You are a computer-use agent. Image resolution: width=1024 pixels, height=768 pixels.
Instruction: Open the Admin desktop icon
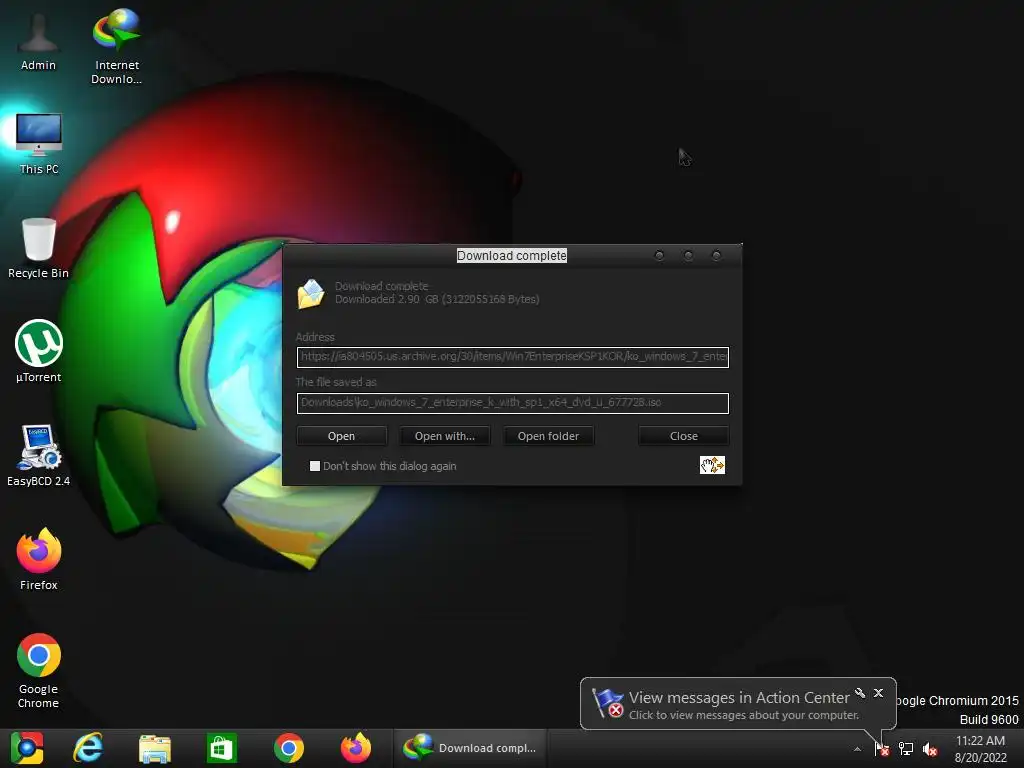click(x=38, y=40)
